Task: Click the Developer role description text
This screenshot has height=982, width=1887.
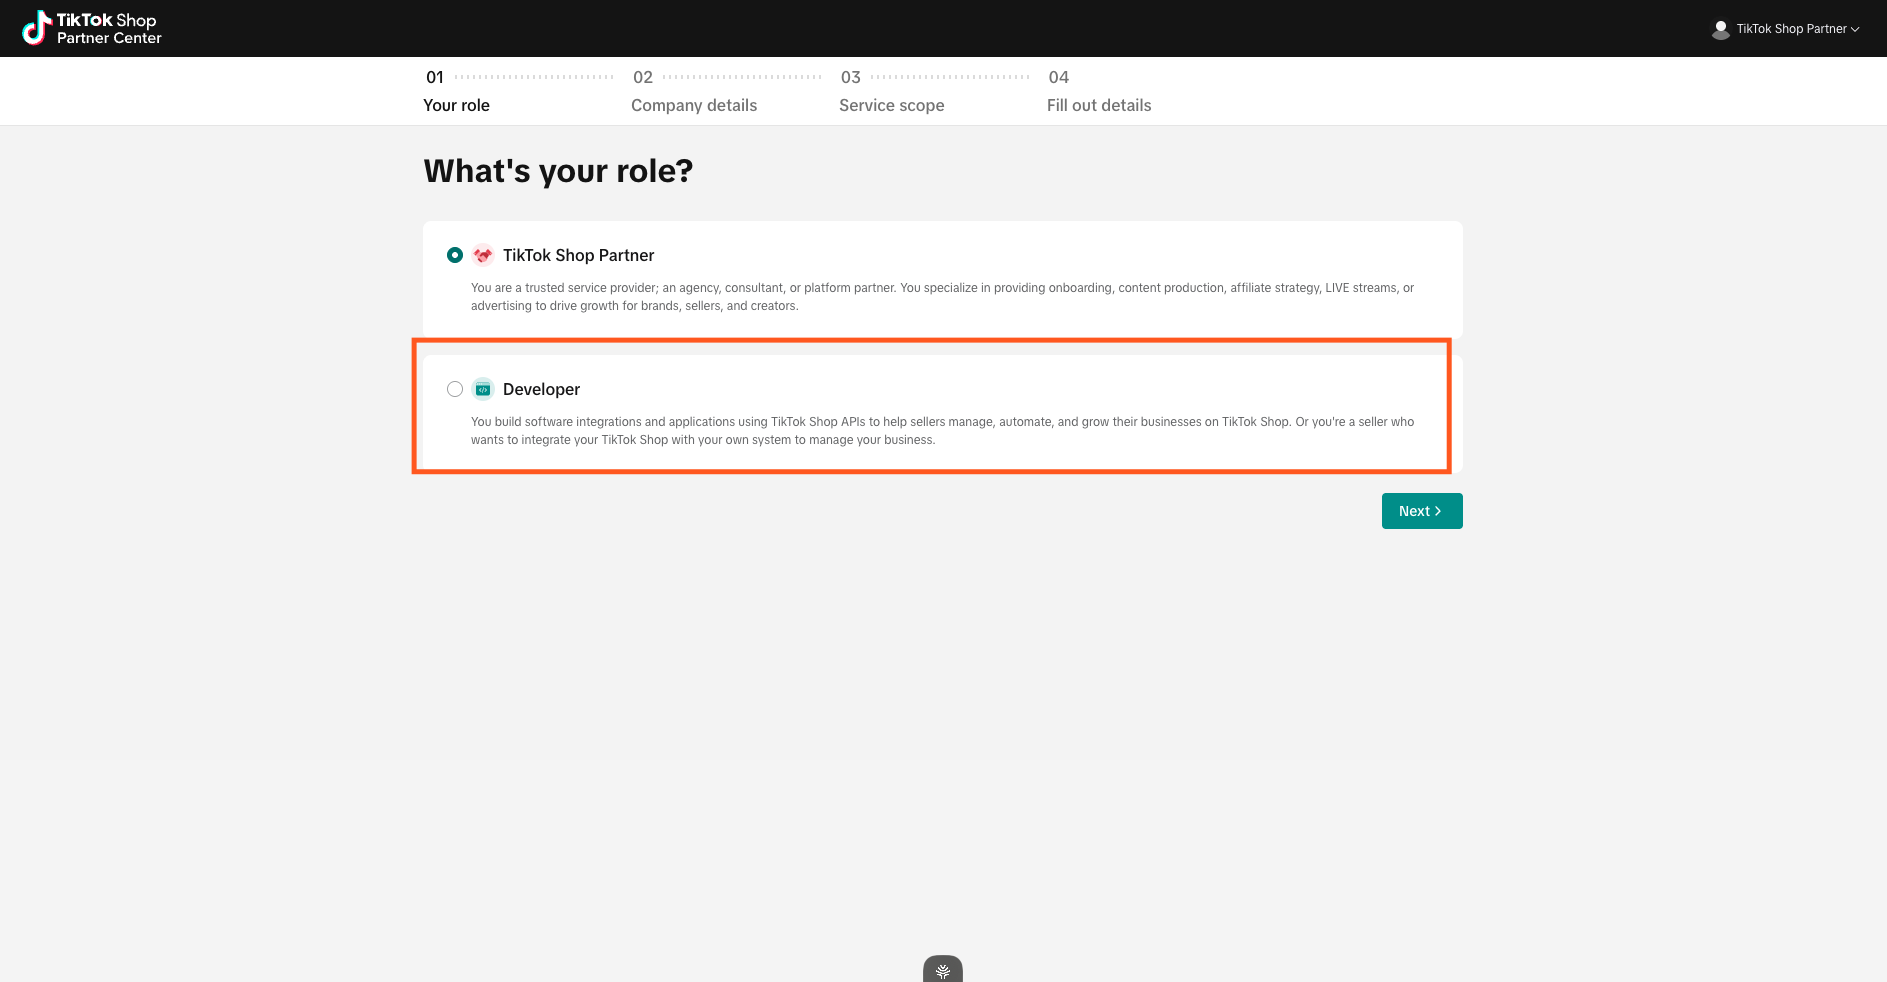Action: 942,430
